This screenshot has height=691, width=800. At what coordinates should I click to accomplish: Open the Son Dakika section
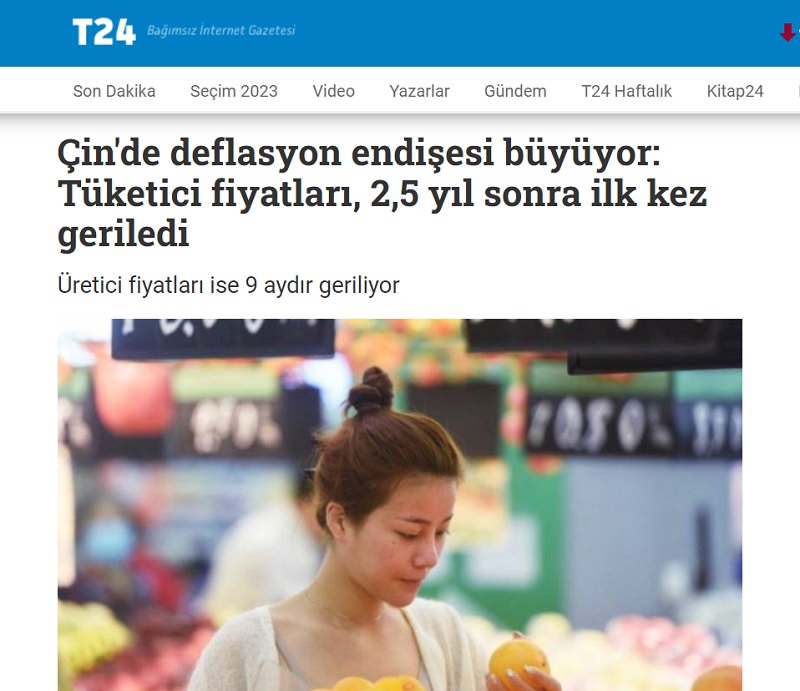[x=114, y=91]
